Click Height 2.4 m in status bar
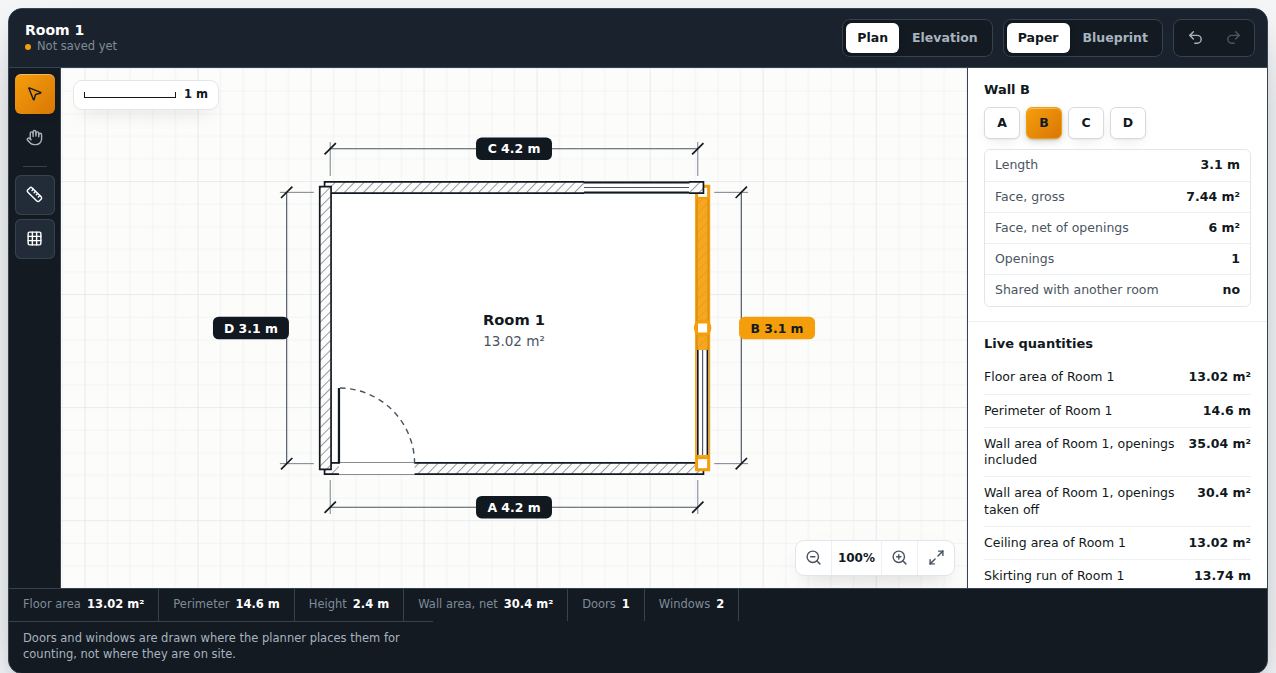 [x=348, y=604]
